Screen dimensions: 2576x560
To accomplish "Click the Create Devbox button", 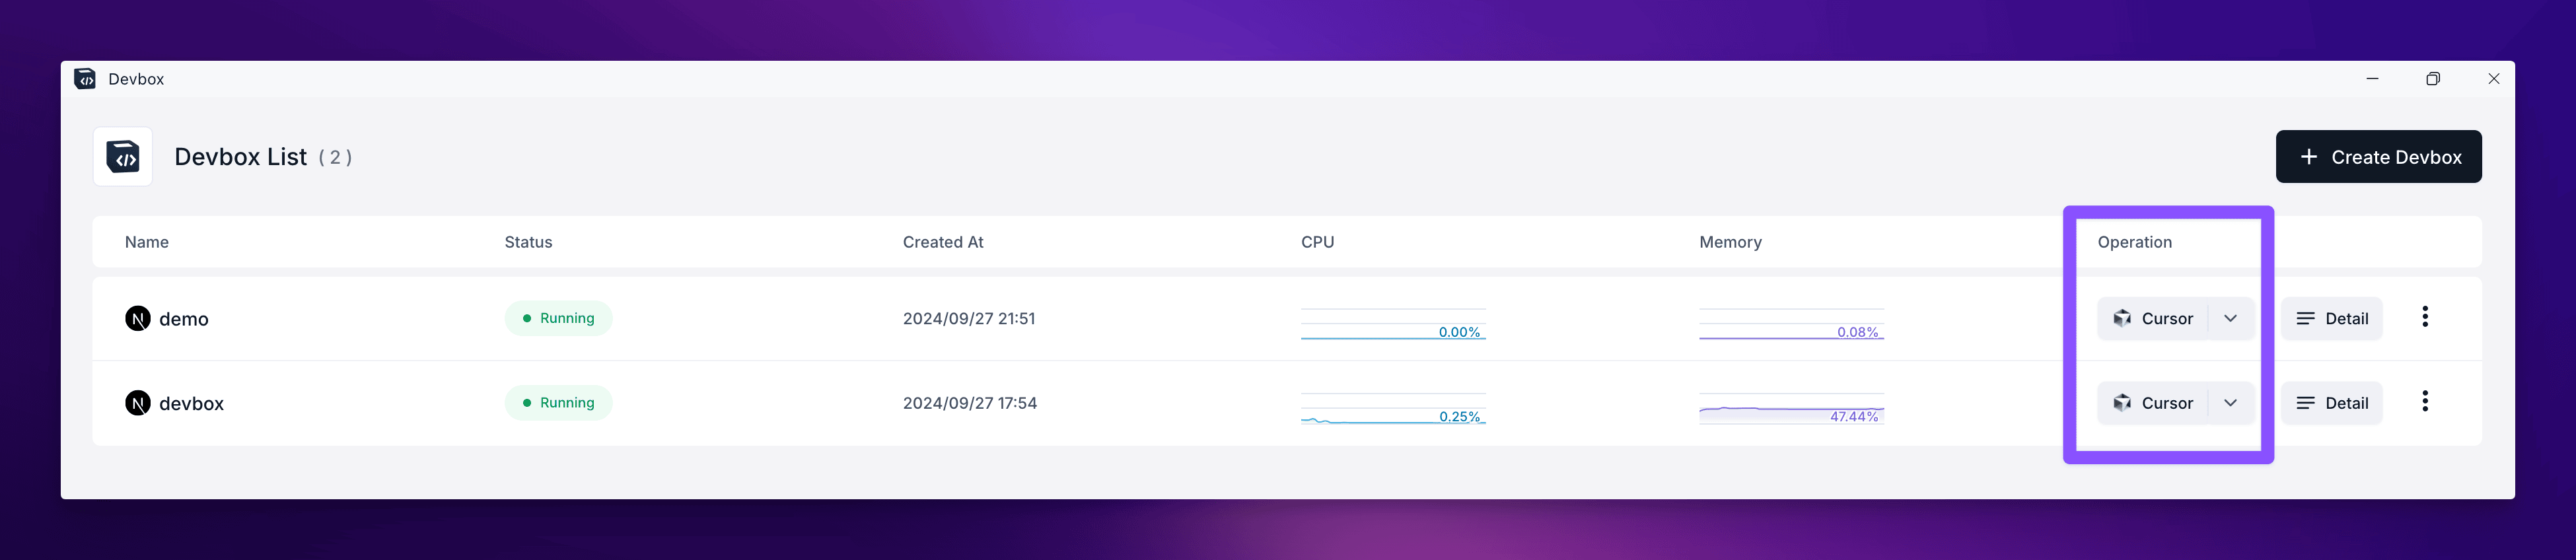I will tap(2378, 157).
